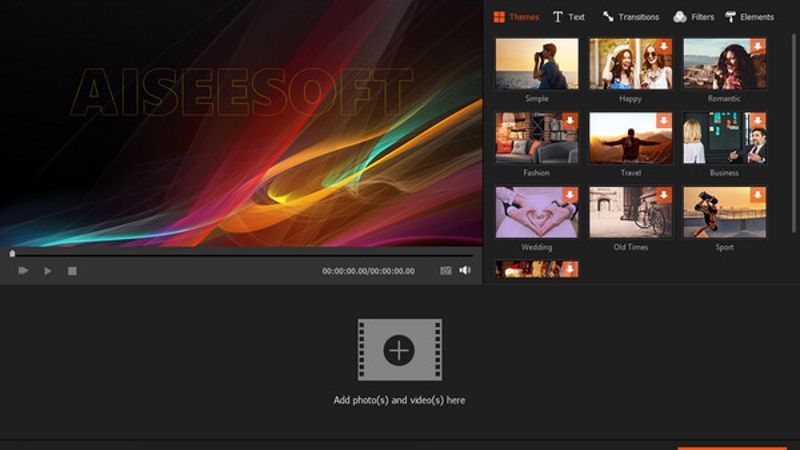The height and width of the screenshot is (450, 800).
Task: Click the themes panel vertical scrollbar
Action: (x=793, y=133)
